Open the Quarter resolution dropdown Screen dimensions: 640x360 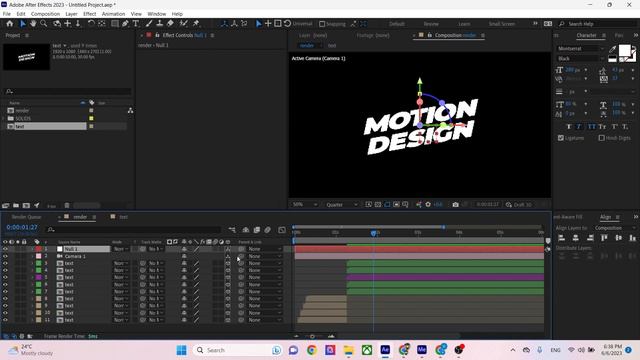pos(341,204)
